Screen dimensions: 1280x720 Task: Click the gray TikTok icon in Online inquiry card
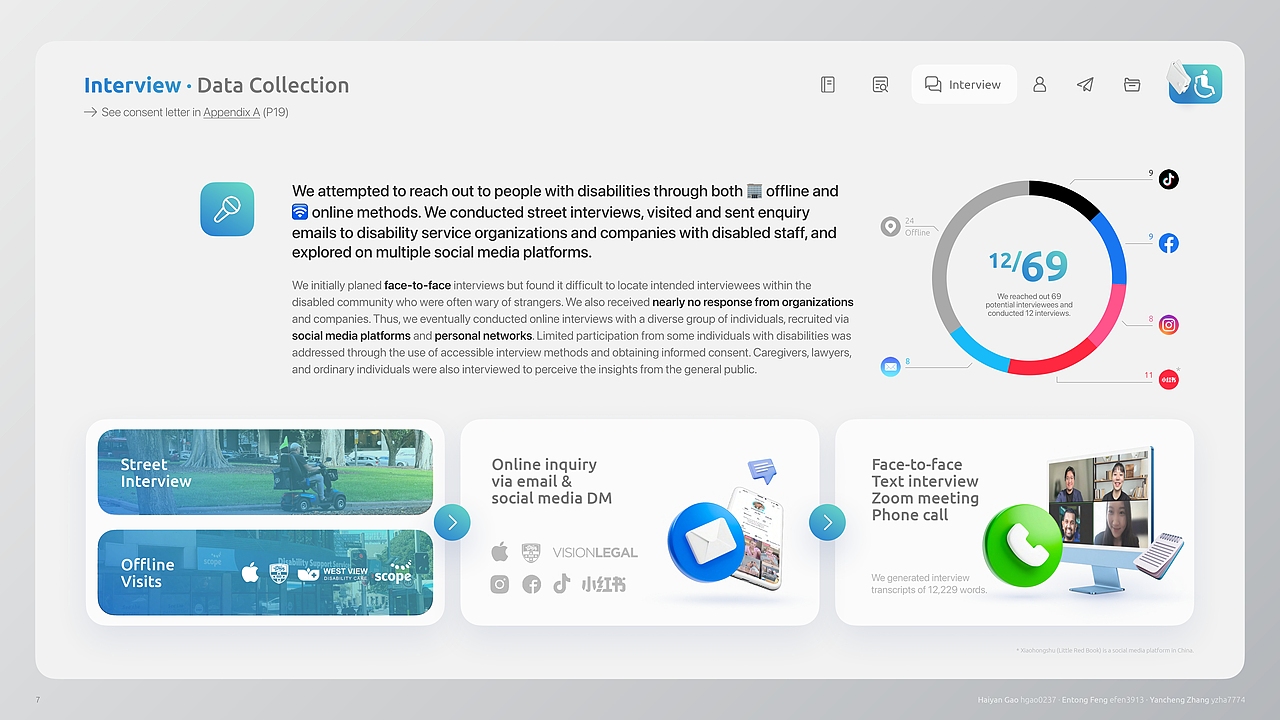(x=562, y=584)
